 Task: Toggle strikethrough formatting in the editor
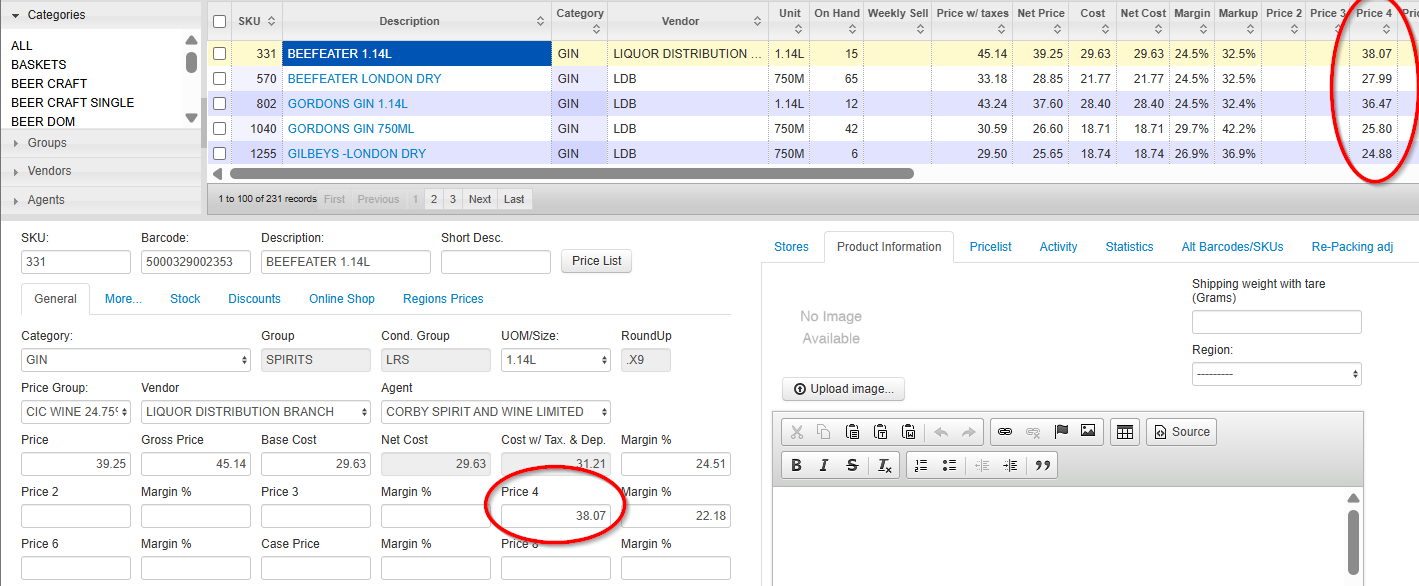[x=852, y=465]
